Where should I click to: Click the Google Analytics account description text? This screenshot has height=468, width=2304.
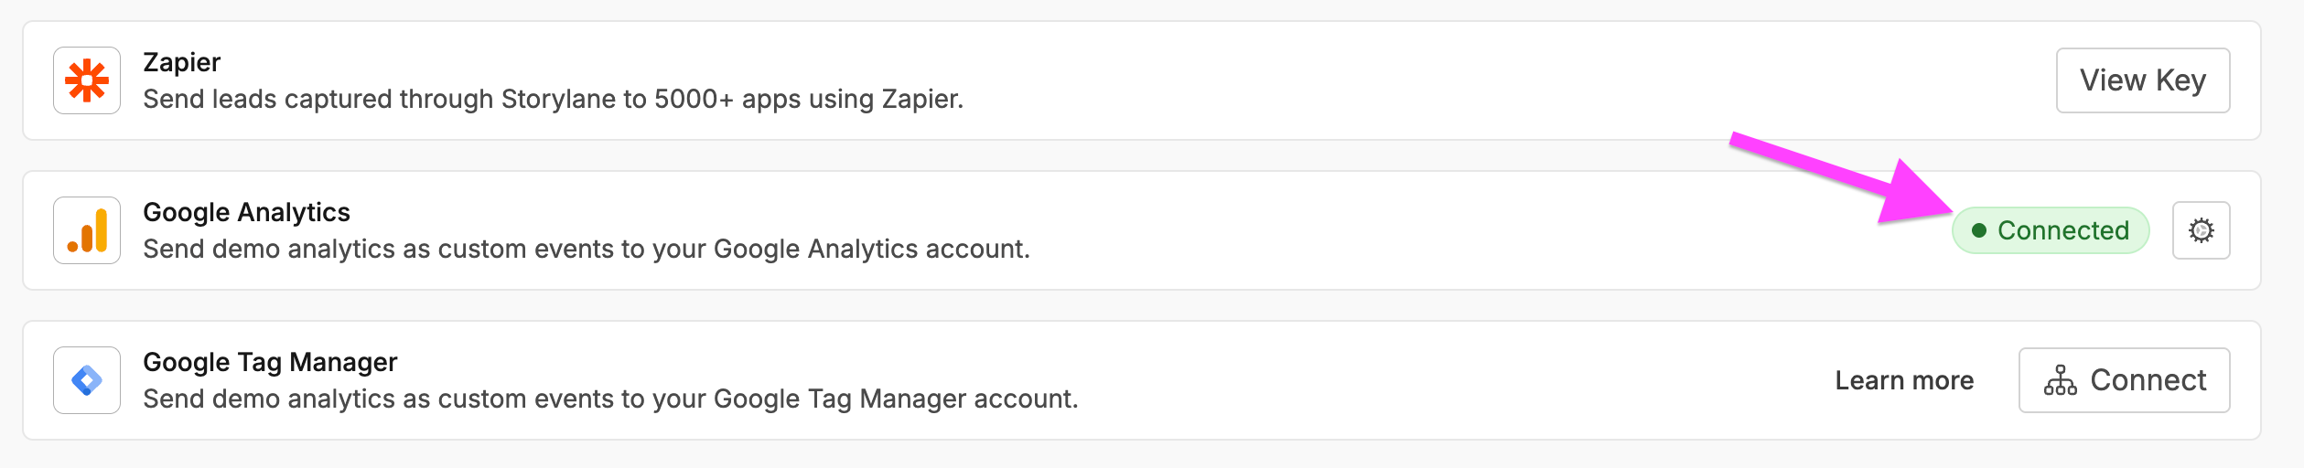point(586,249)
